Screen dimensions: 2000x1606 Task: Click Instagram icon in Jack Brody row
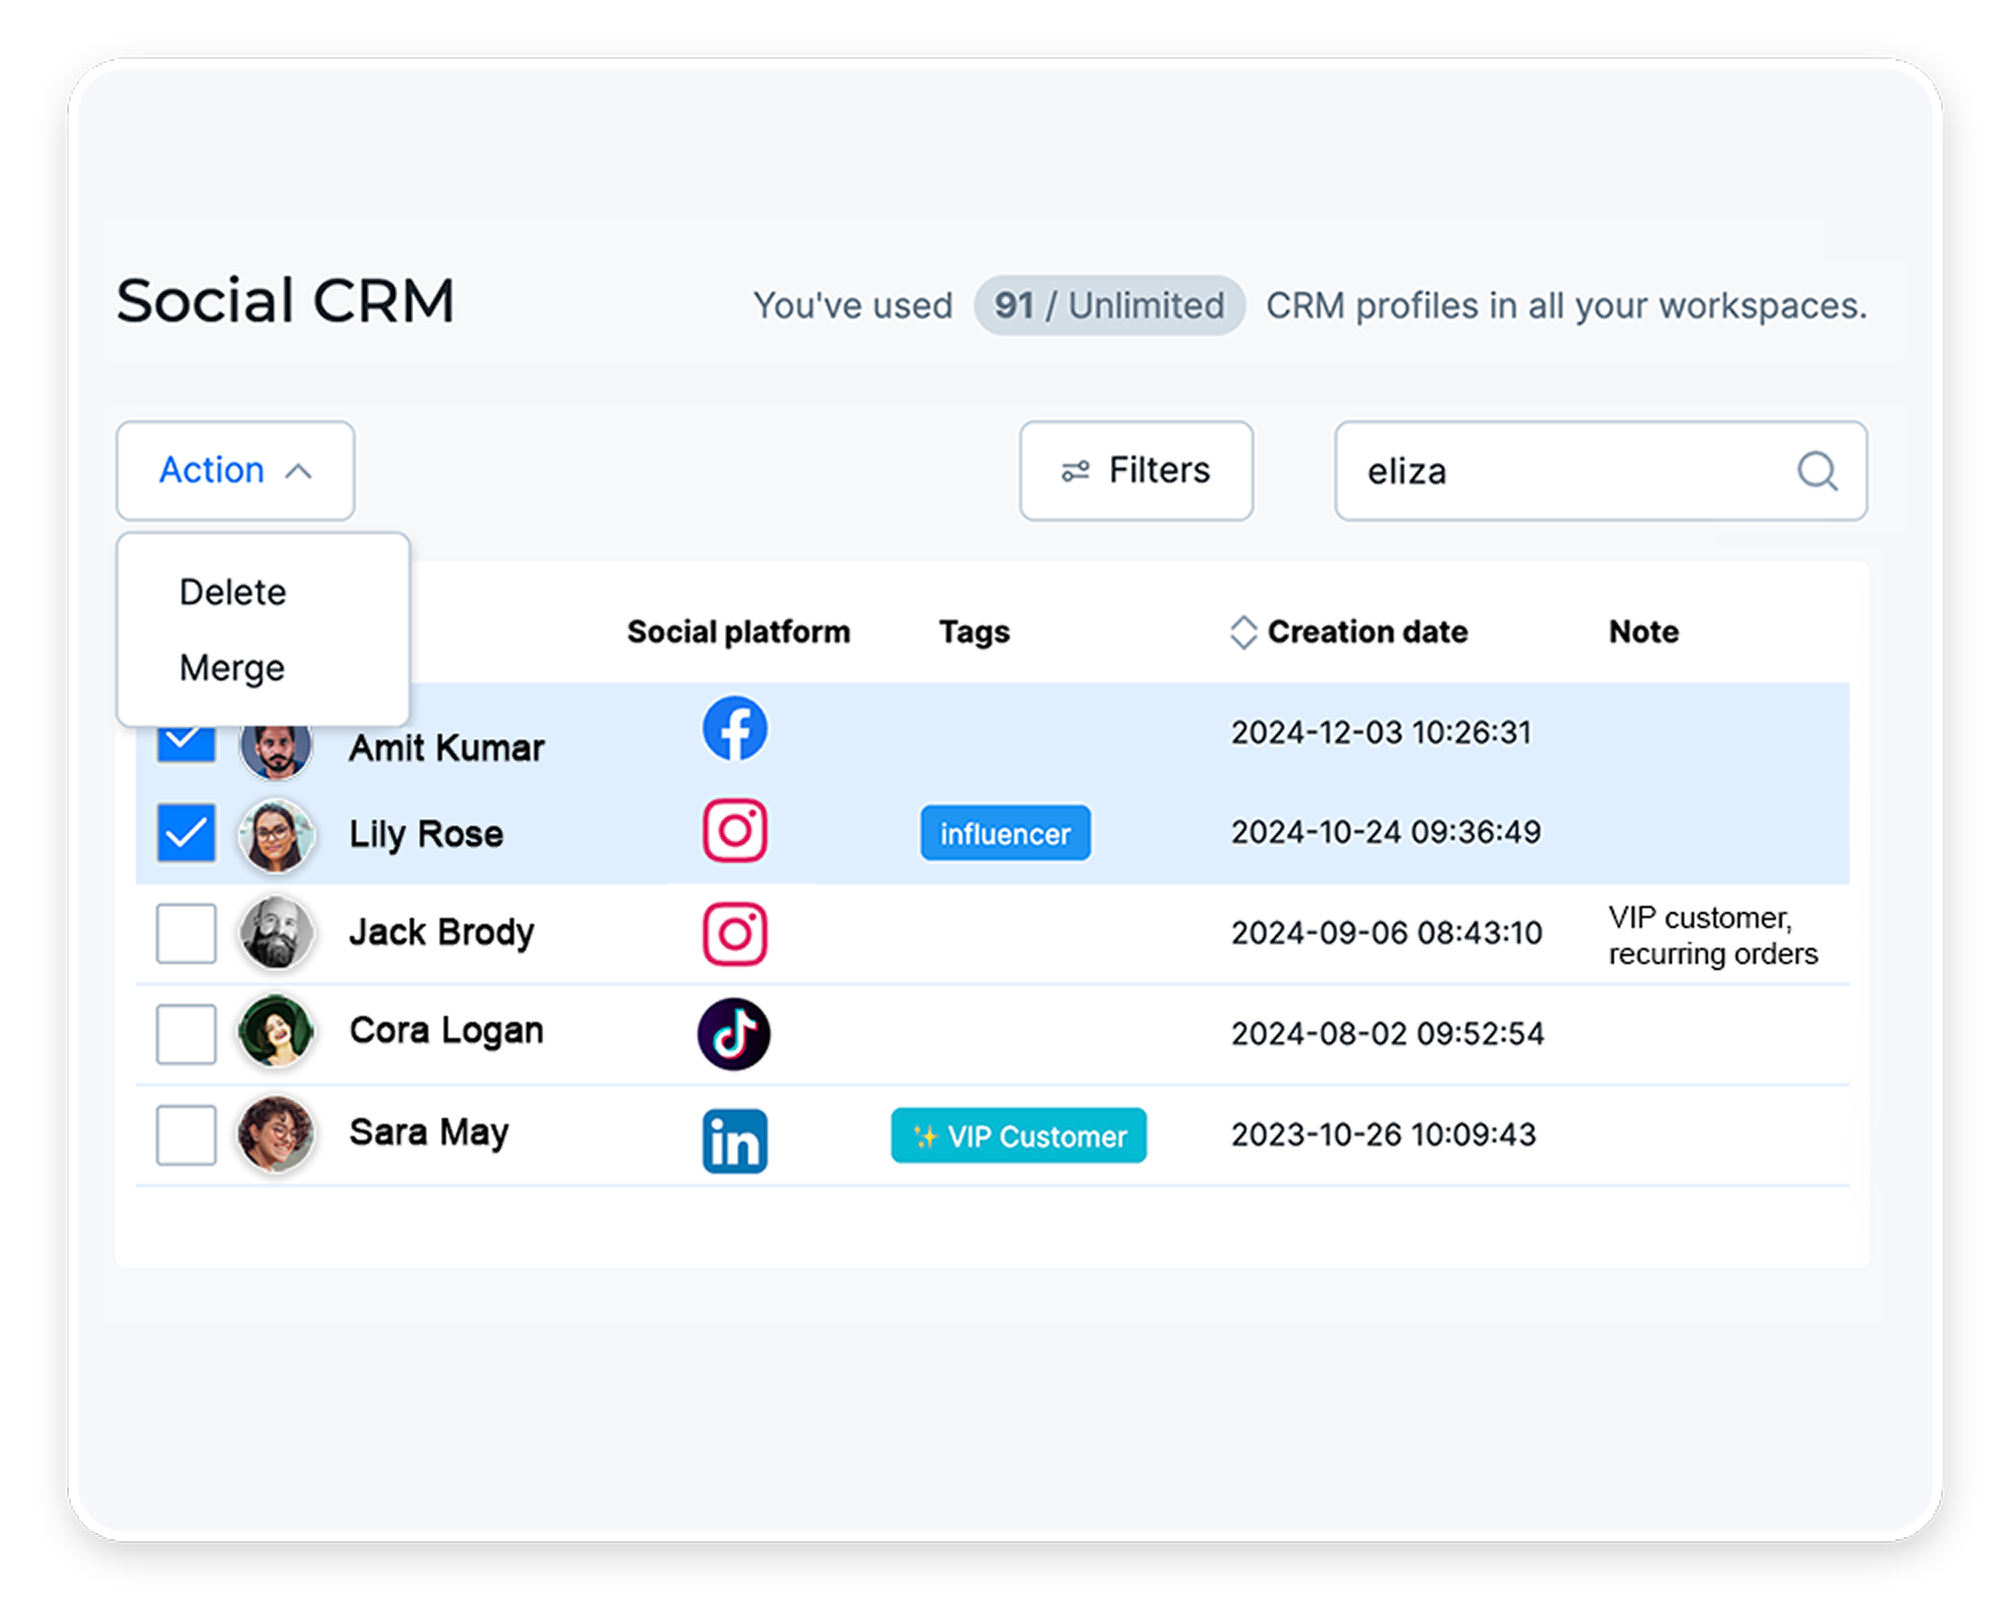[x=734, y=934]
